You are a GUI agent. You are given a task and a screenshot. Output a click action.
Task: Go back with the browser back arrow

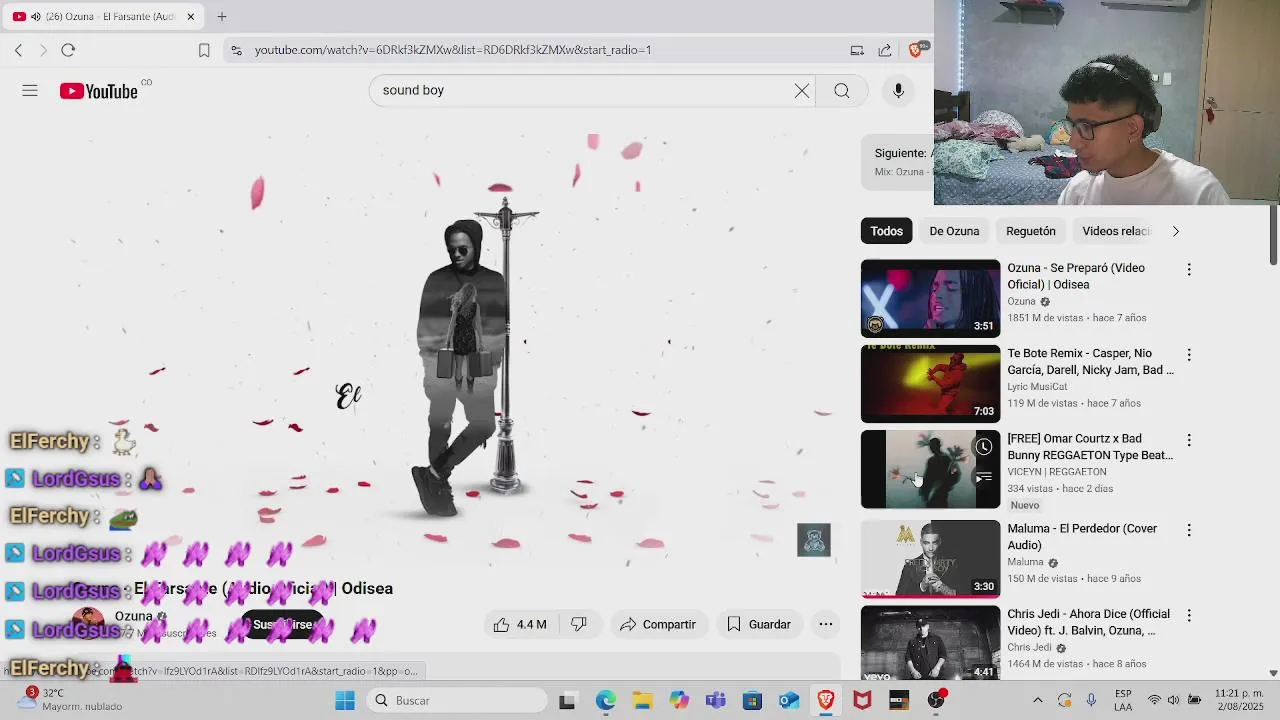click(18, 50)
